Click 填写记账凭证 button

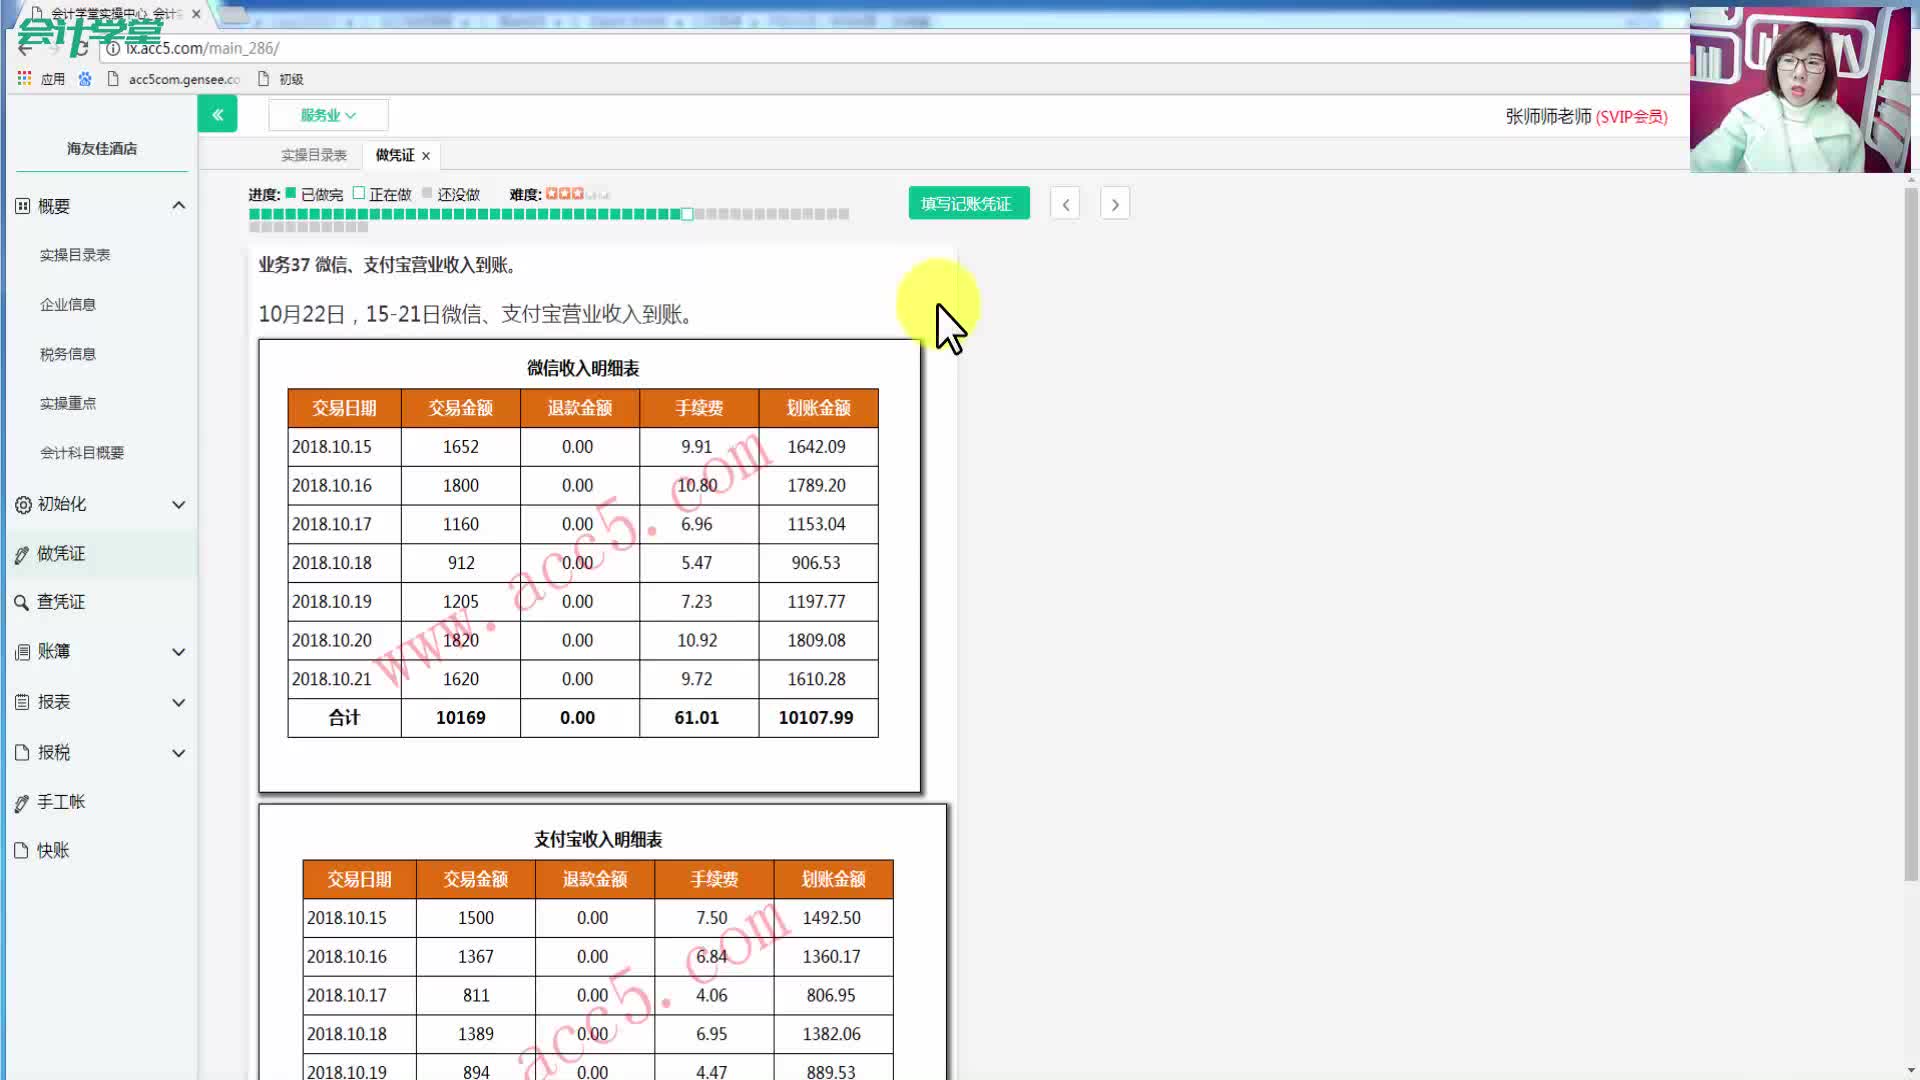coord(968,204)
